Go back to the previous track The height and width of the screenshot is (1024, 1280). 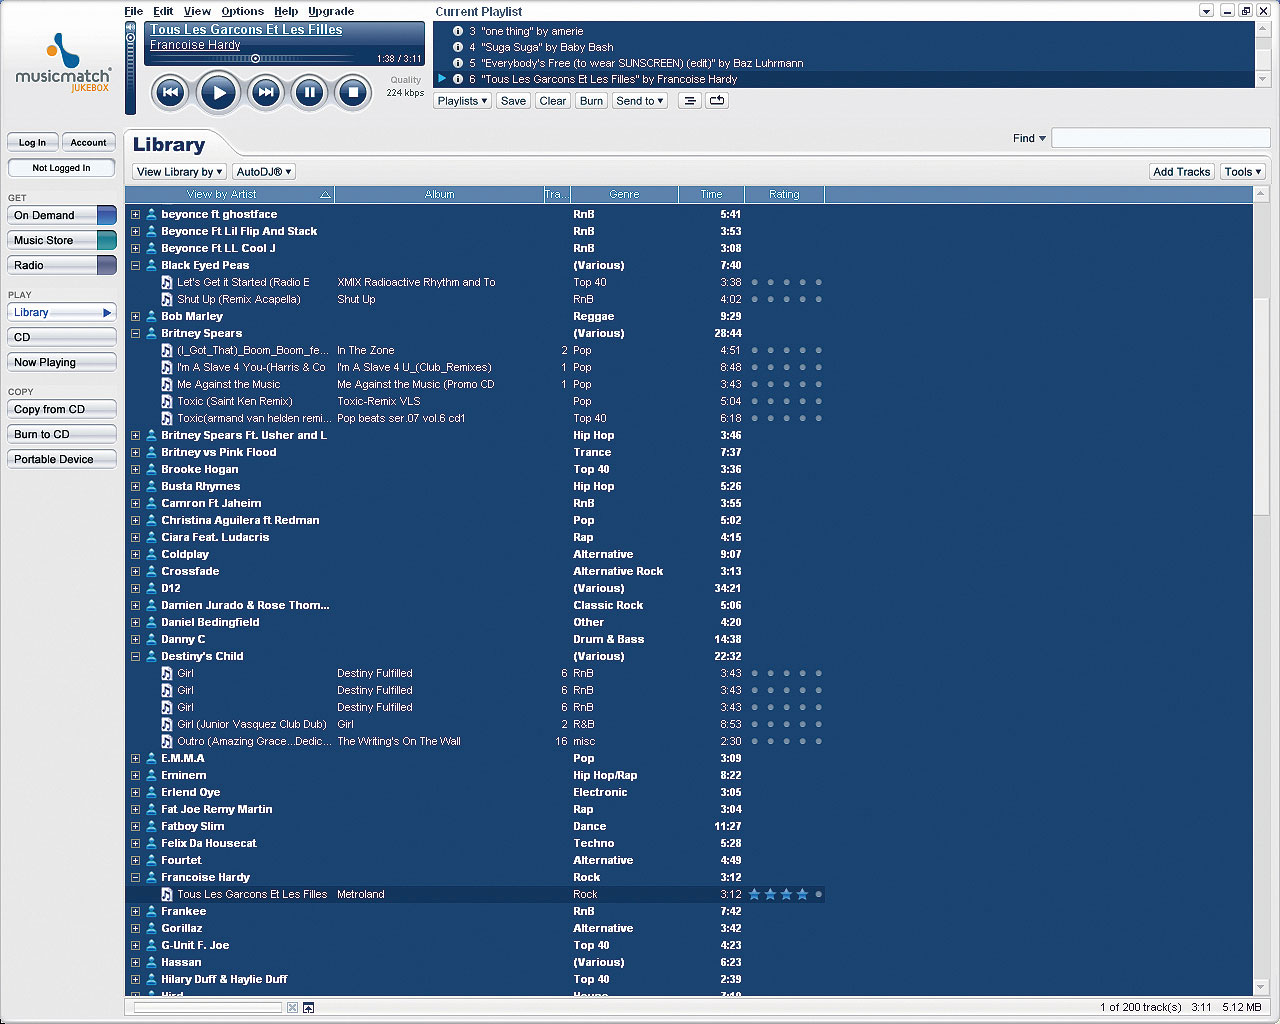(x=170, y=93)
